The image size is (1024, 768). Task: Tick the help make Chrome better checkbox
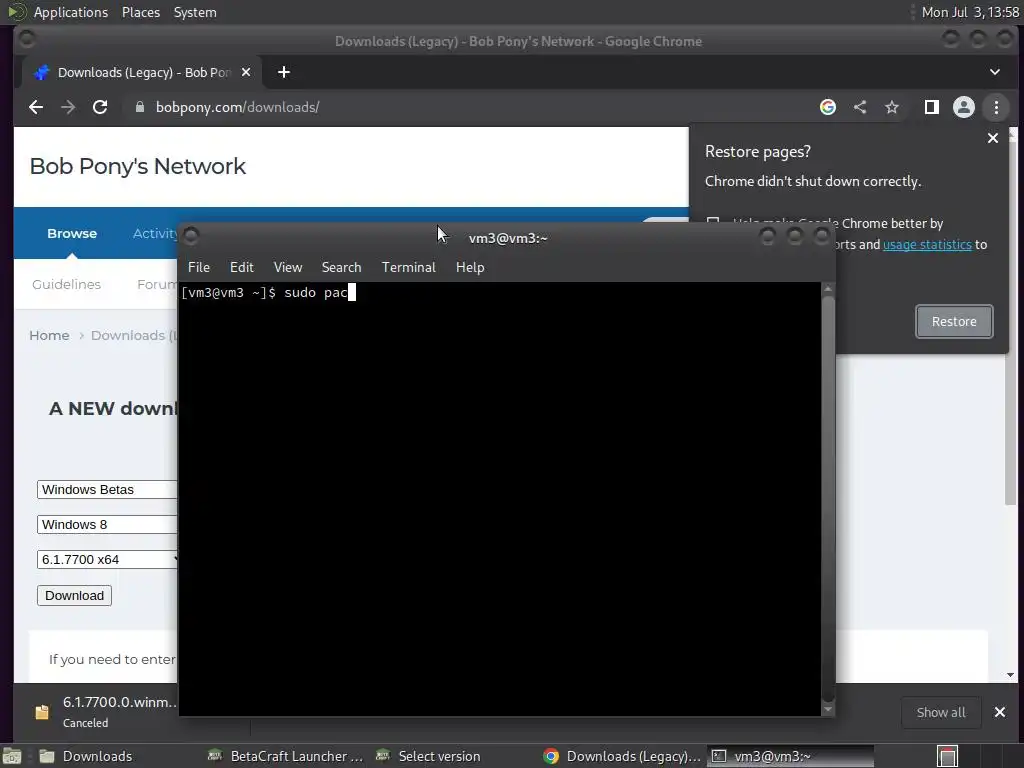[712, 221]
